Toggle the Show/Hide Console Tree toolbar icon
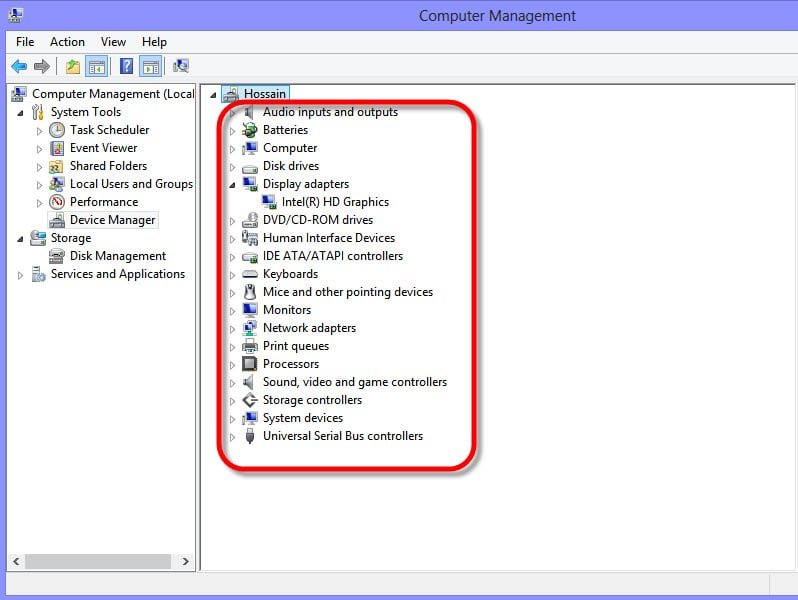 [96, 66]
